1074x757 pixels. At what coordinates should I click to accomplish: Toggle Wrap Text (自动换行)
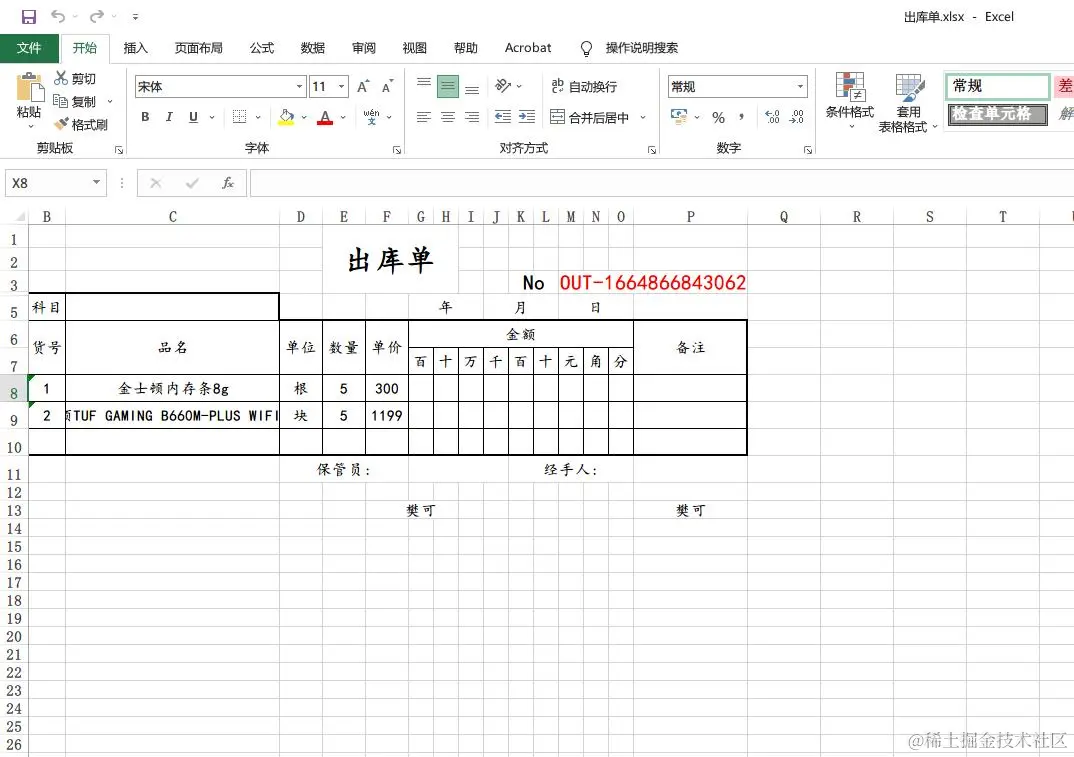coord(584,86)
